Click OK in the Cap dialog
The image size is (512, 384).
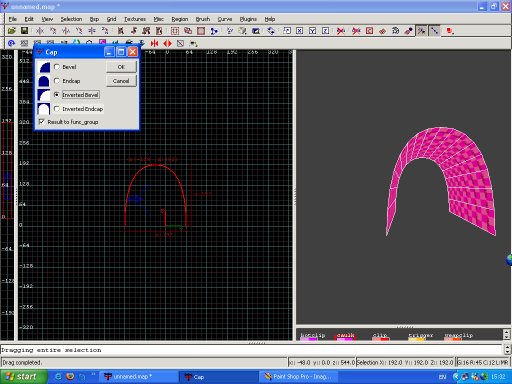tap(121, 67)
